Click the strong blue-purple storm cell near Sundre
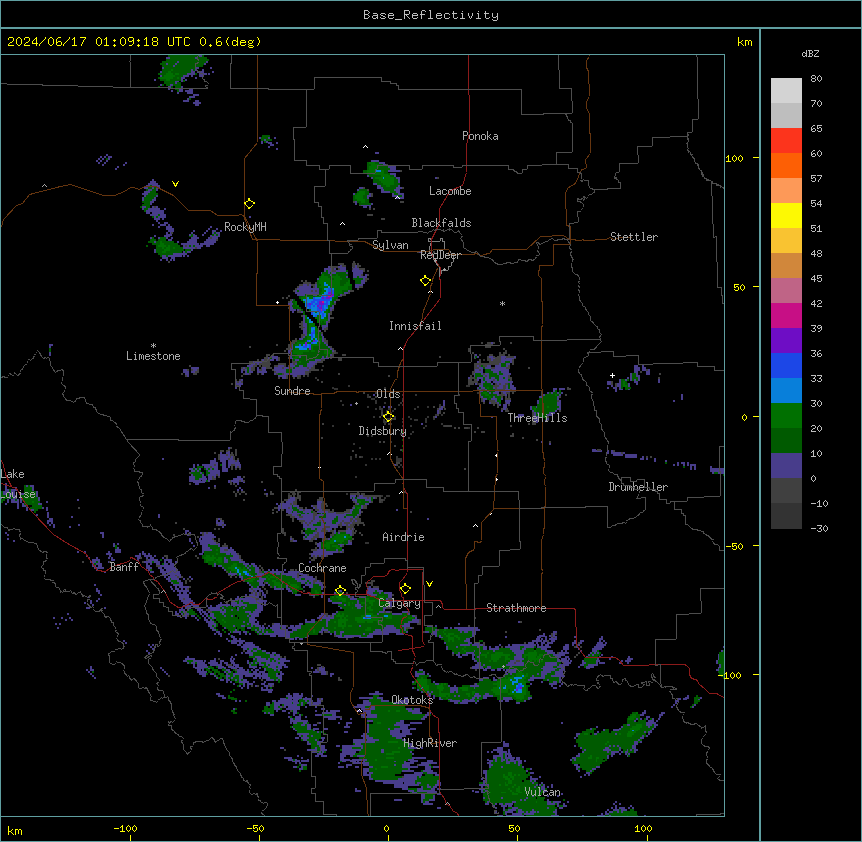The width and height of the screenshot is (862, 842). 319,303
